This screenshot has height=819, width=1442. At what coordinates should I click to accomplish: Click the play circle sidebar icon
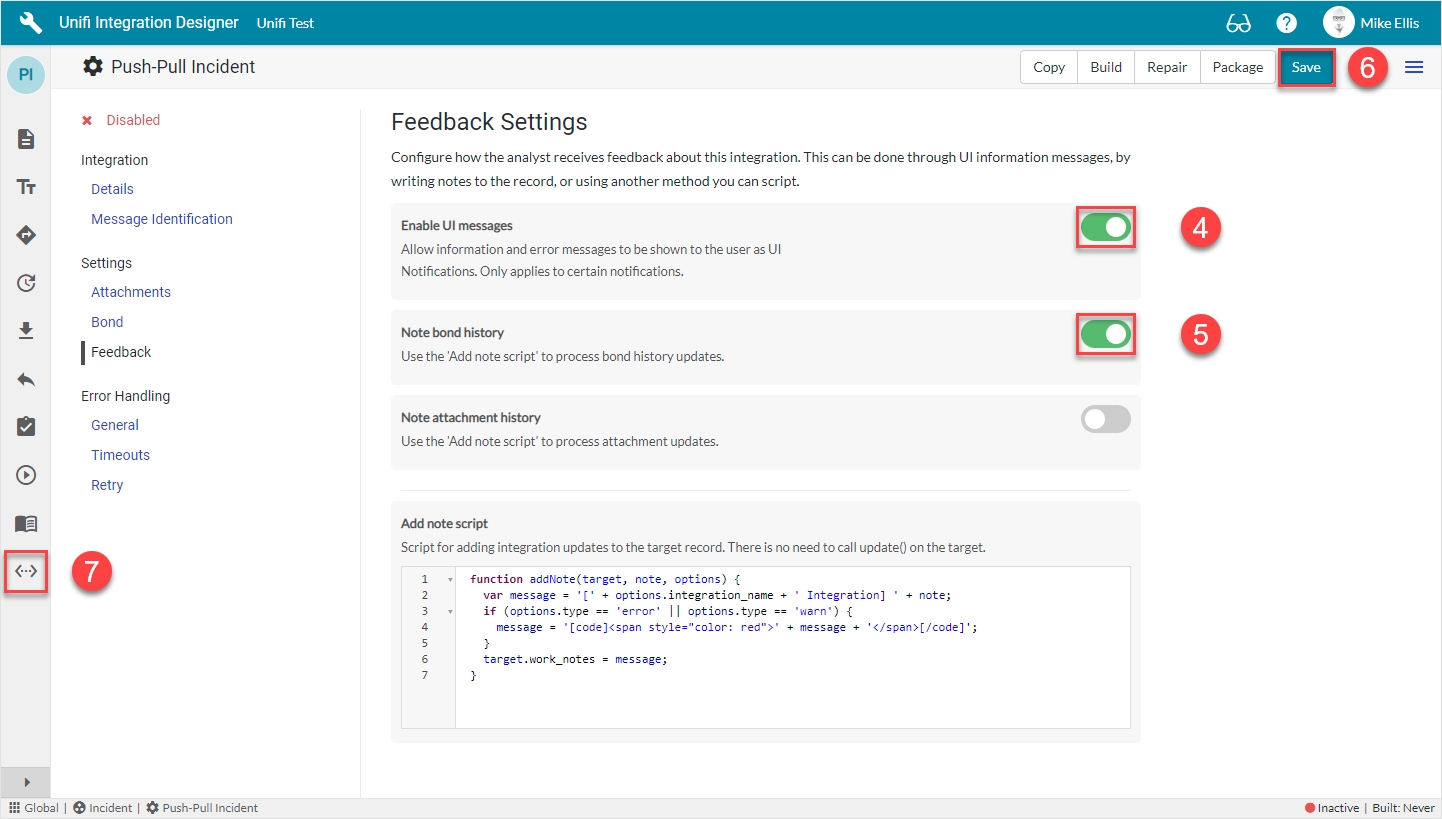26,475
